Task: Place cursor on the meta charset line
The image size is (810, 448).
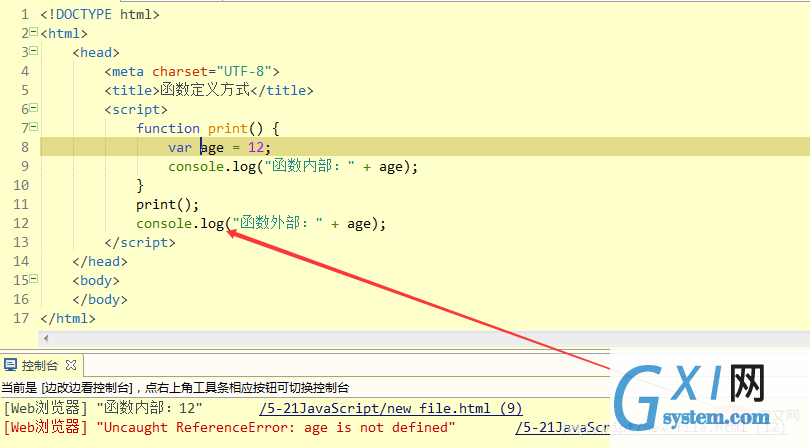Action: (192, 71)
